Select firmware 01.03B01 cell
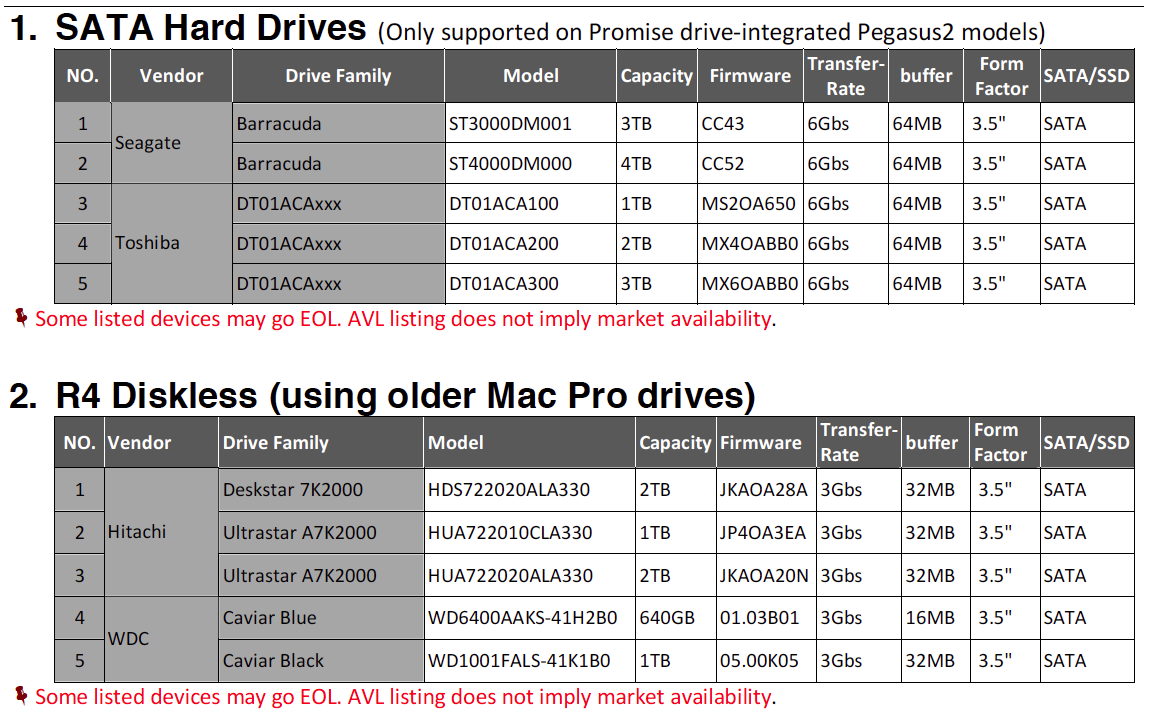 (766, 618)
